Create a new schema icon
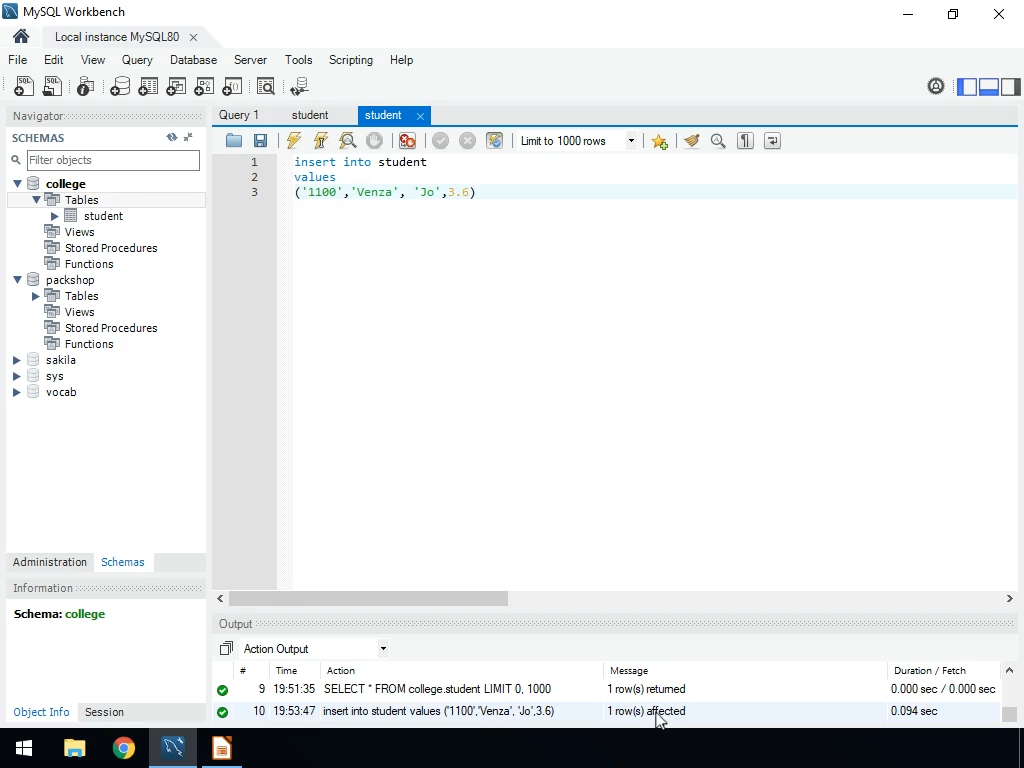Viewport: 1024px width, 768px height. tap(120, 86)
